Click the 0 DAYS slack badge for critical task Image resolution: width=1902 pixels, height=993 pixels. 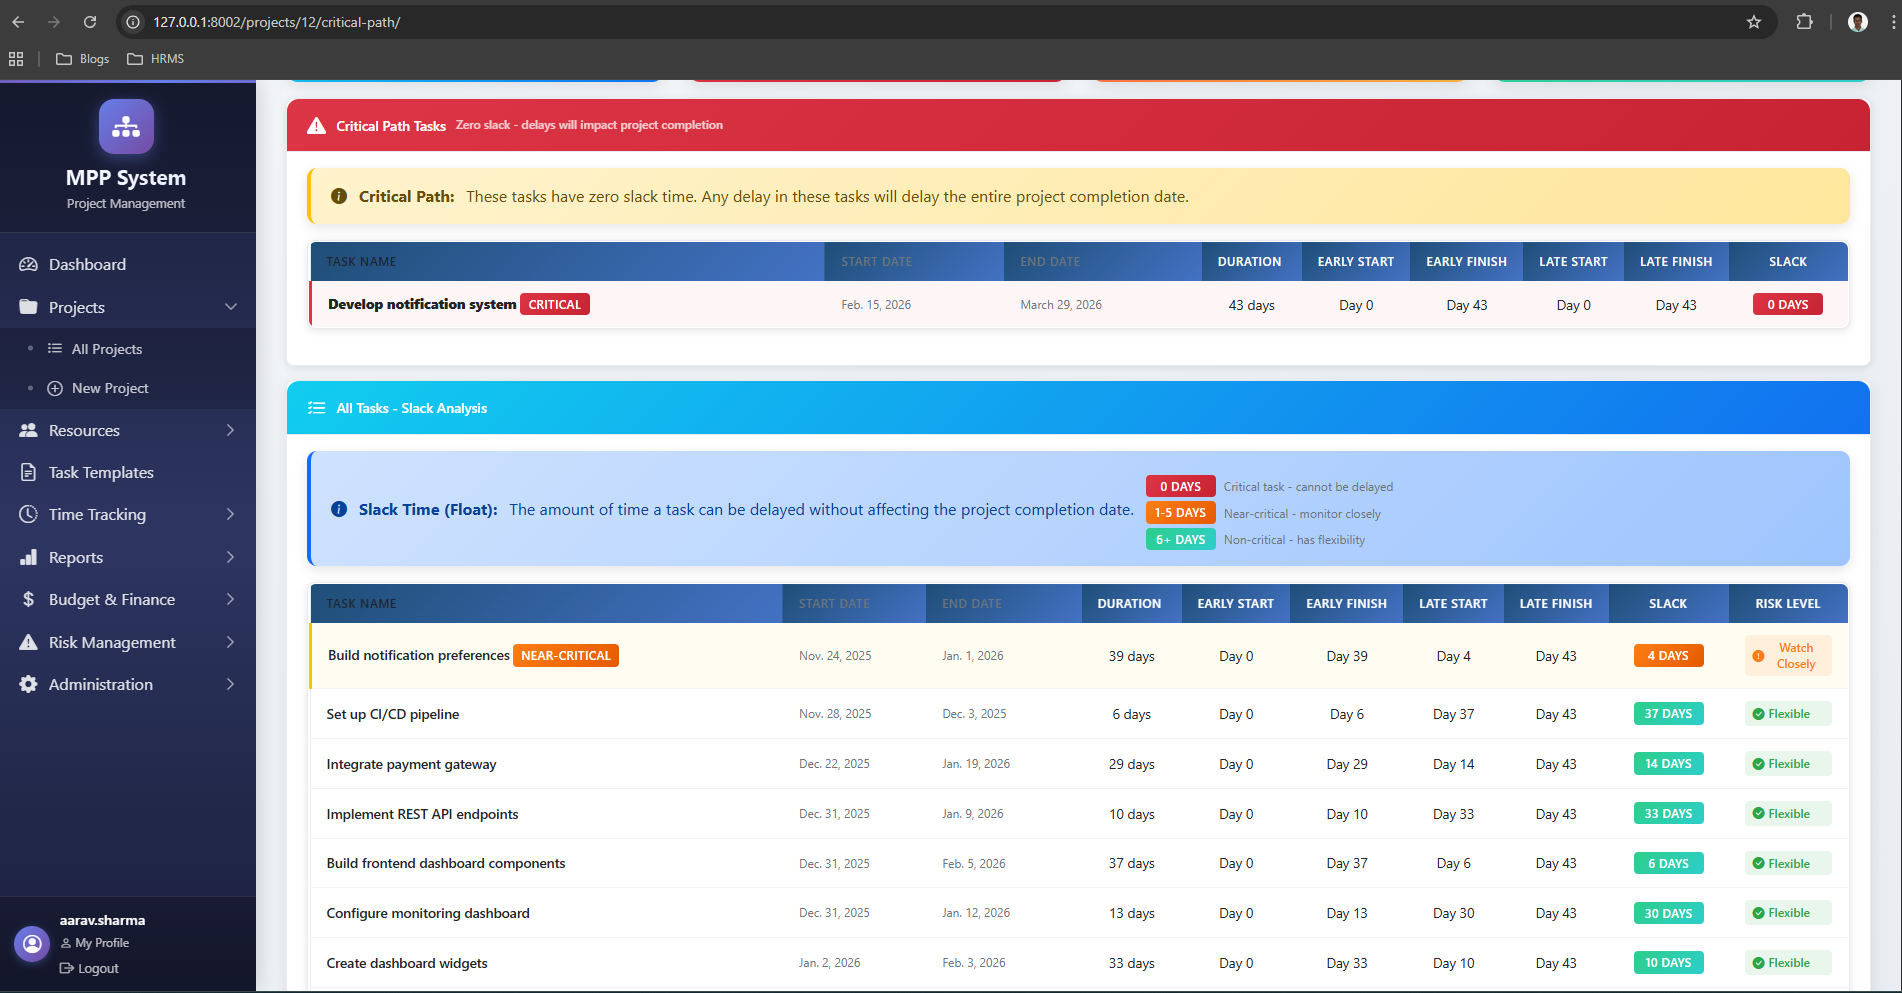pyautogui.click(x=1787, y=305)
